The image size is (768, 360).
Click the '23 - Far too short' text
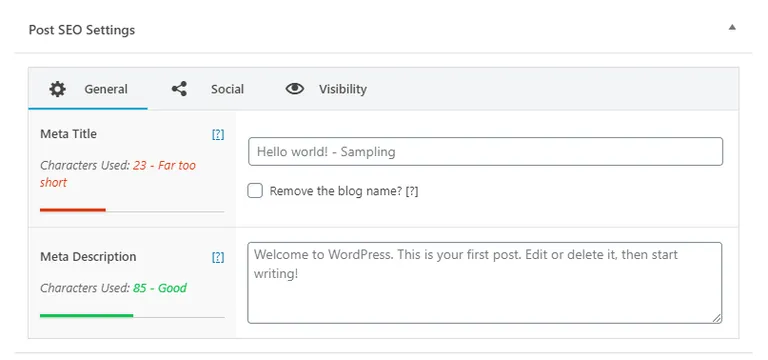pos(118,174)
